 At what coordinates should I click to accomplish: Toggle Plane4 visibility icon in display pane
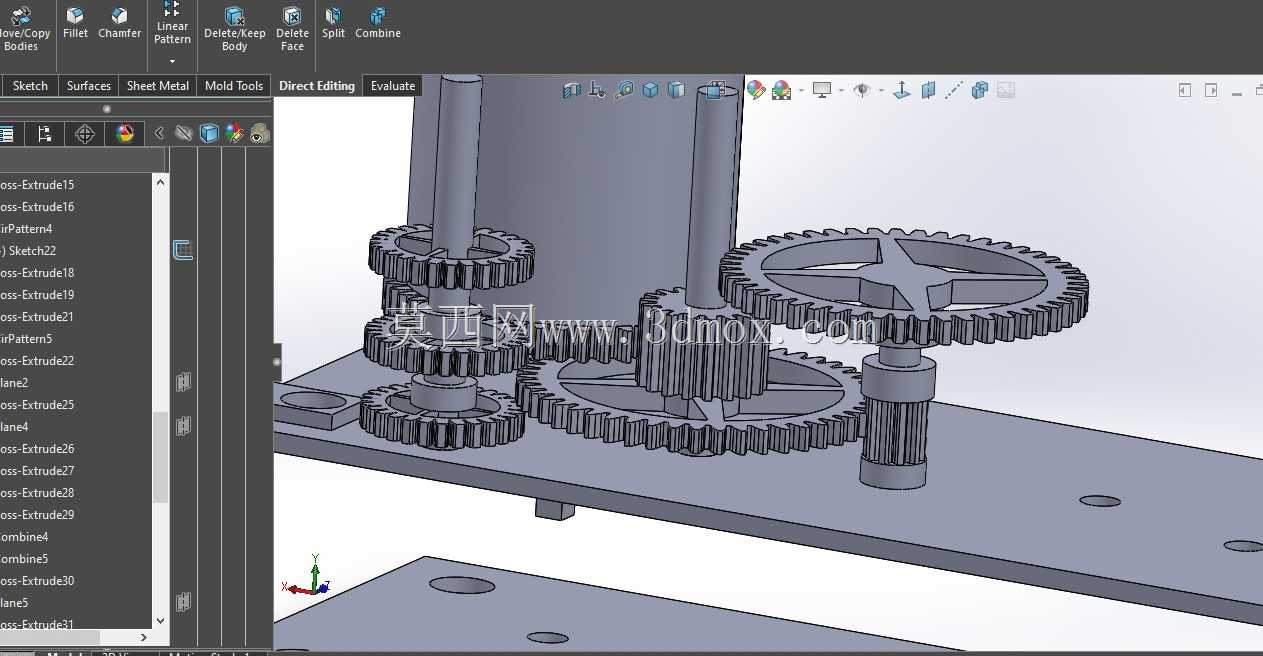click(183, 426)
